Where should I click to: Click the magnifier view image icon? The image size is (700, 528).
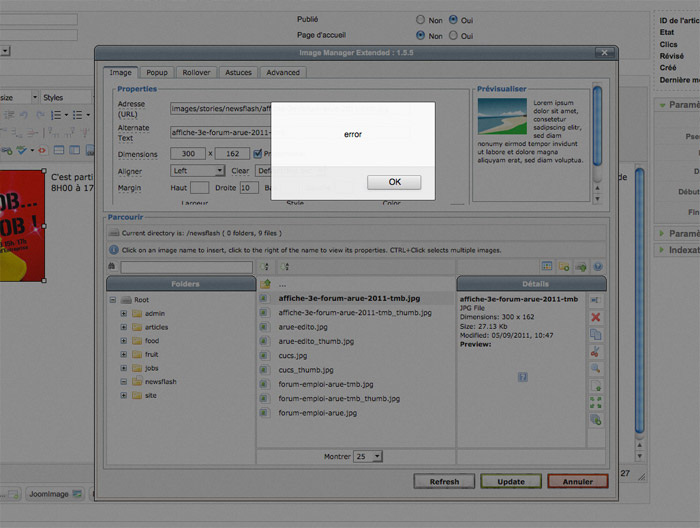(x=596, y=368)
